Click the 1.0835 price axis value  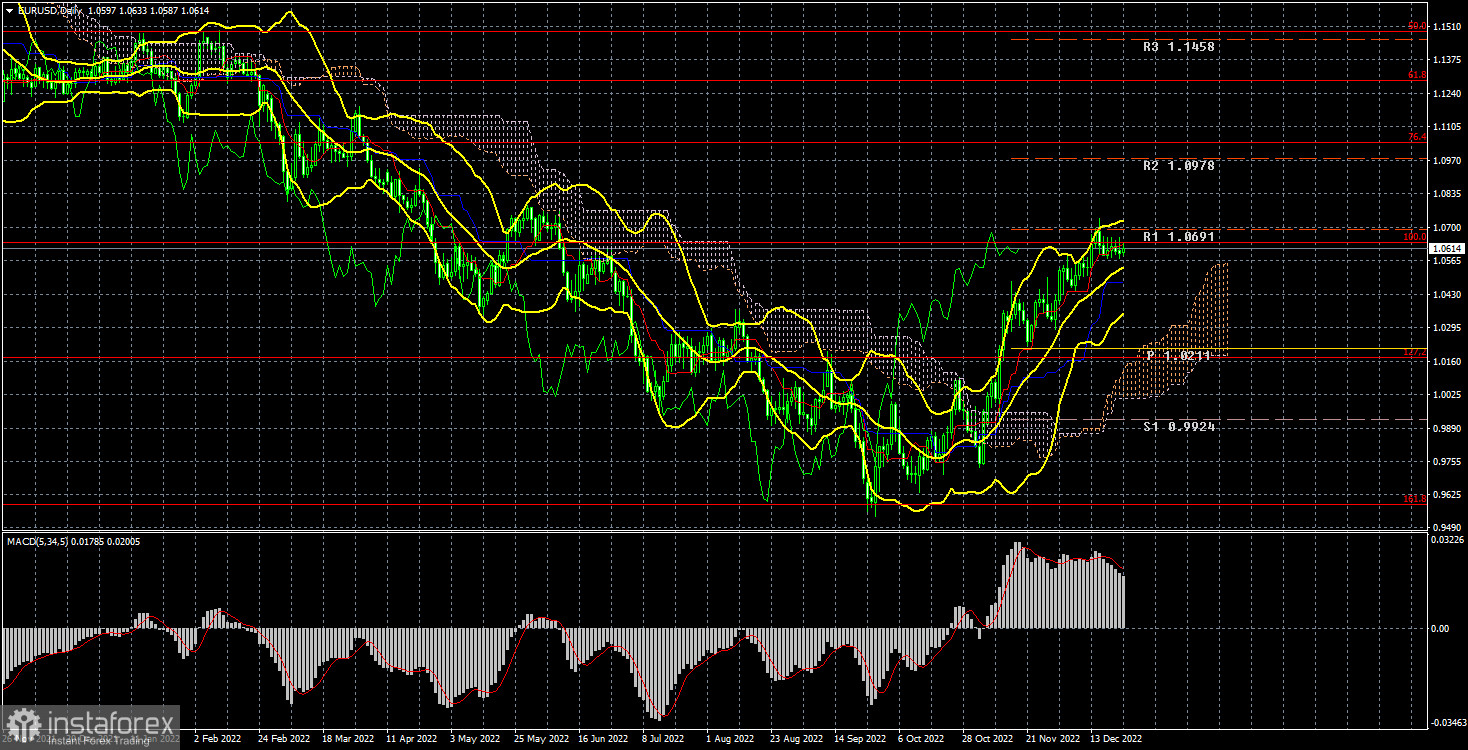(1447, 193)
